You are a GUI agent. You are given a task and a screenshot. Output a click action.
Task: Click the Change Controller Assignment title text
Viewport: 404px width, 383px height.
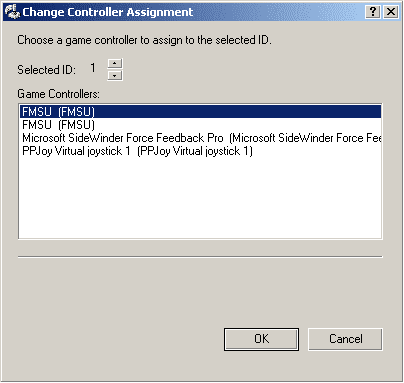tap(108, 12)
